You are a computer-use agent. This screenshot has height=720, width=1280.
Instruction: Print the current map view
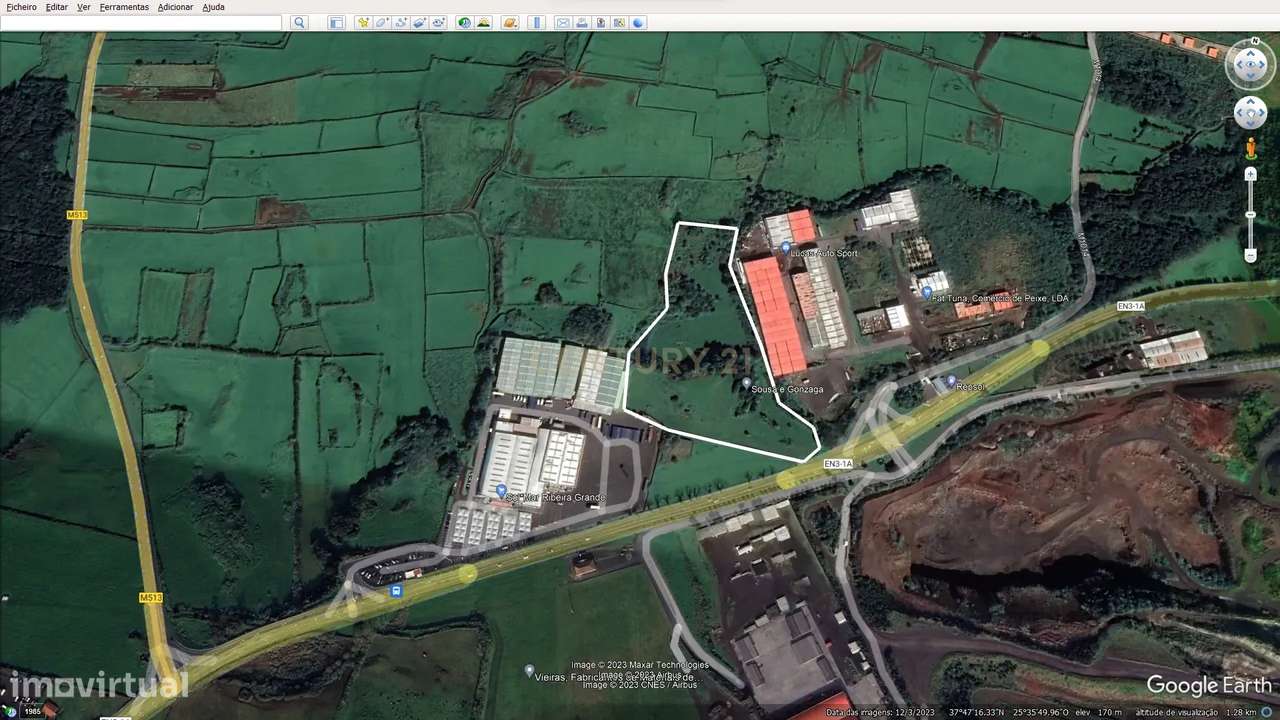tap(582, 22)
